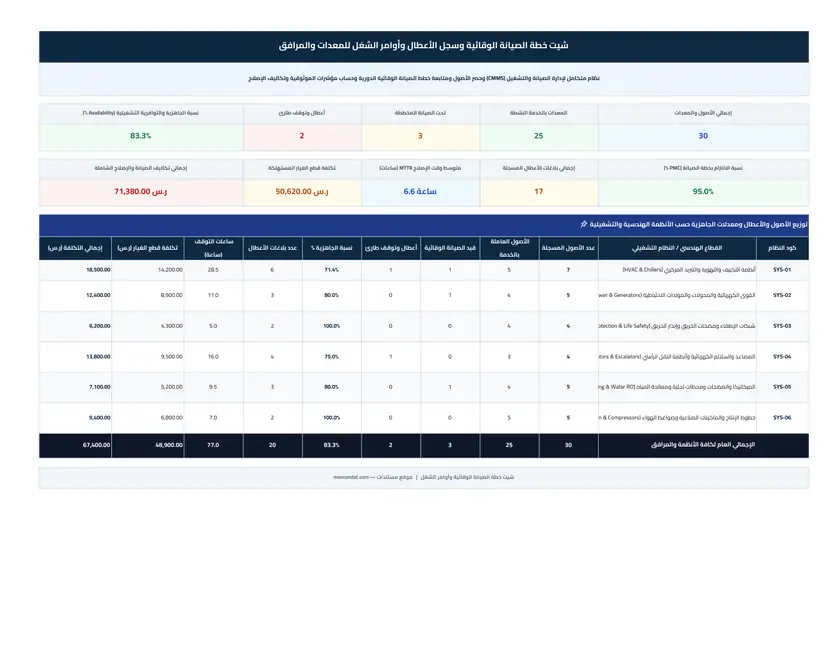Click the 'عدد بلاغات الأعطال' column header
Image resolution: width=840 pixels, height=649 pixels.
(x=272, y=248)
